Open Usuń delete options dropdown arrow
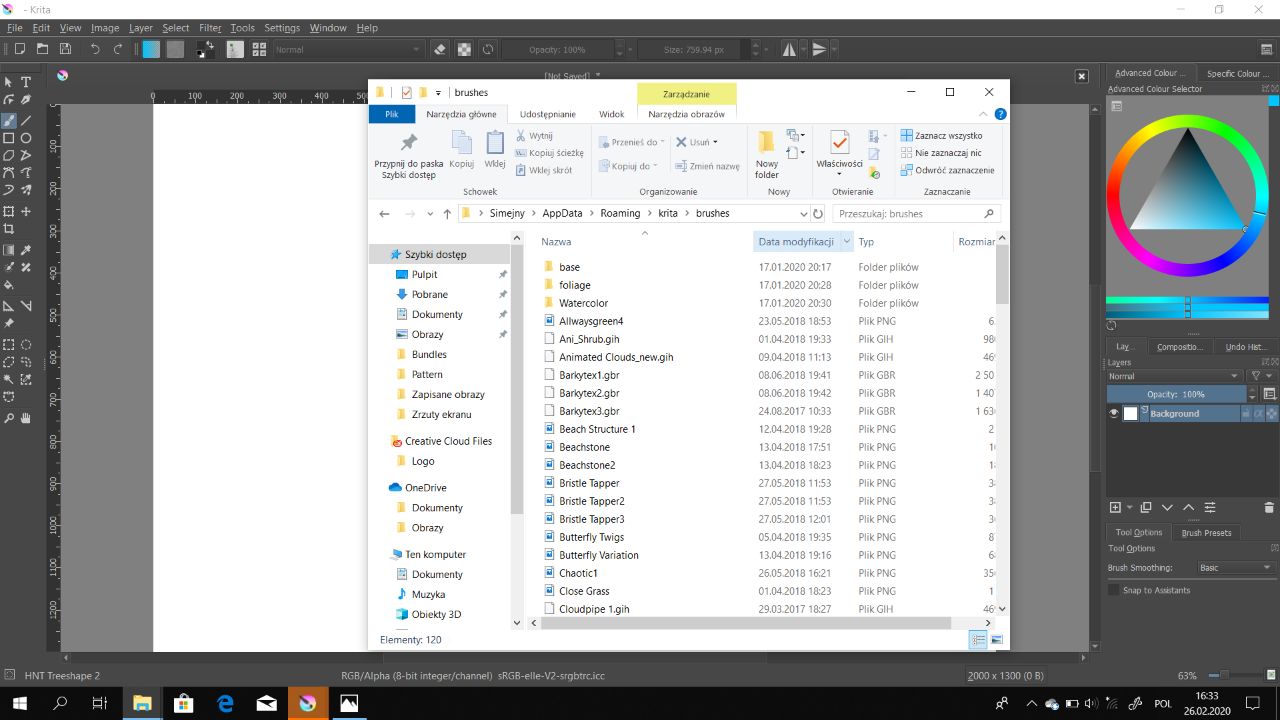Image resolution: width=1280 pixels, height=720 pixels. (716, 142)
